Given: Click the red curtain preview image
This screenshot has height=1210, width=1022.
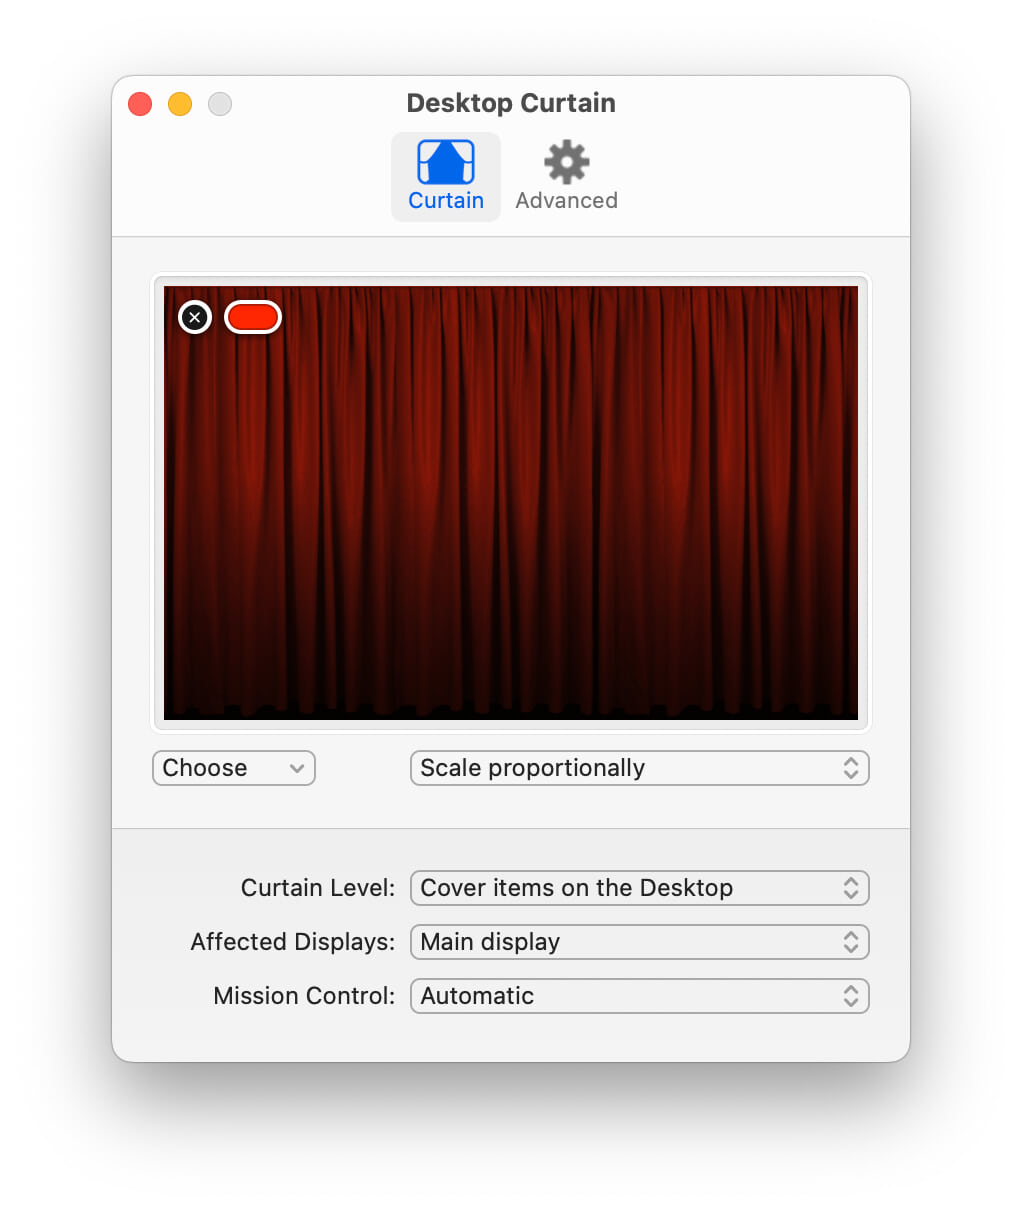Looking at the screenshot, I should (511, 503).
